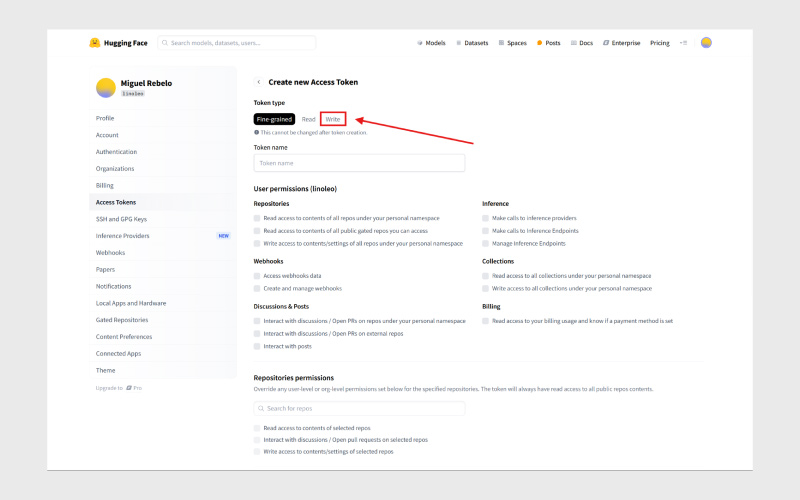Open the more options menu next to Pricing
This screenshot has height=500, width=800.
pos(684,43)
